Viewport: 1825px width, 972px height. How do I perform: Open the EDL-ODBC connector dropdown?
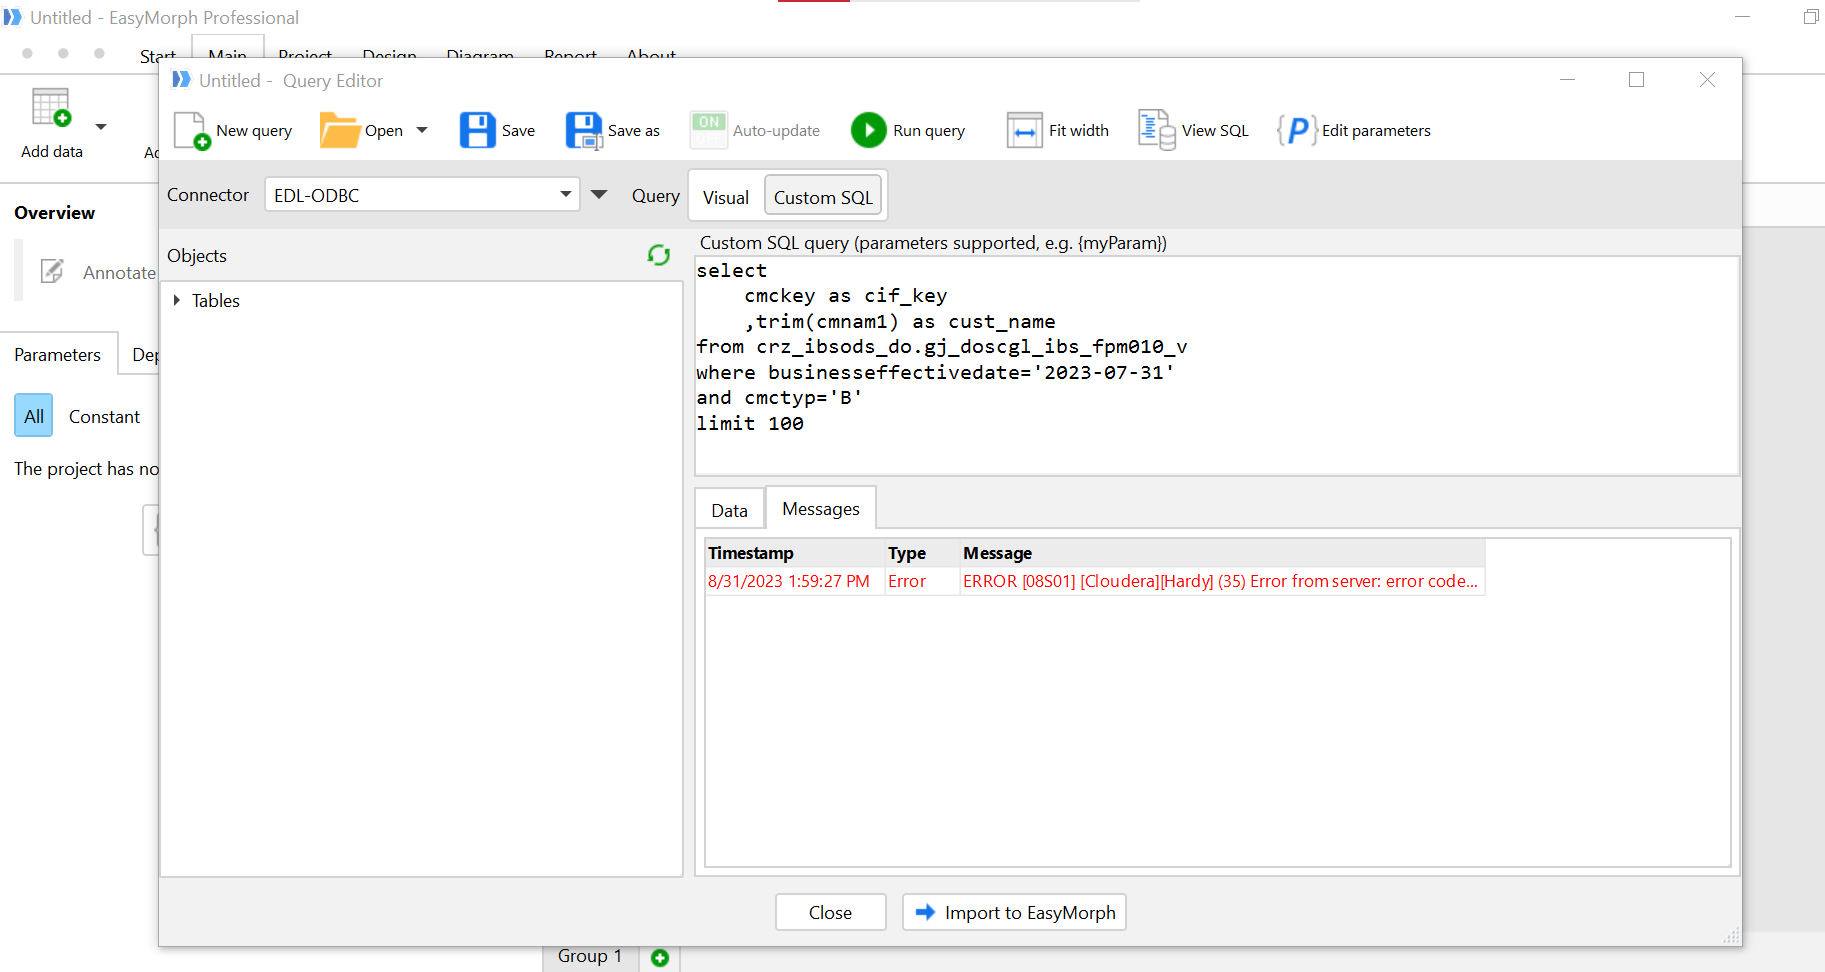pos(422,195)
